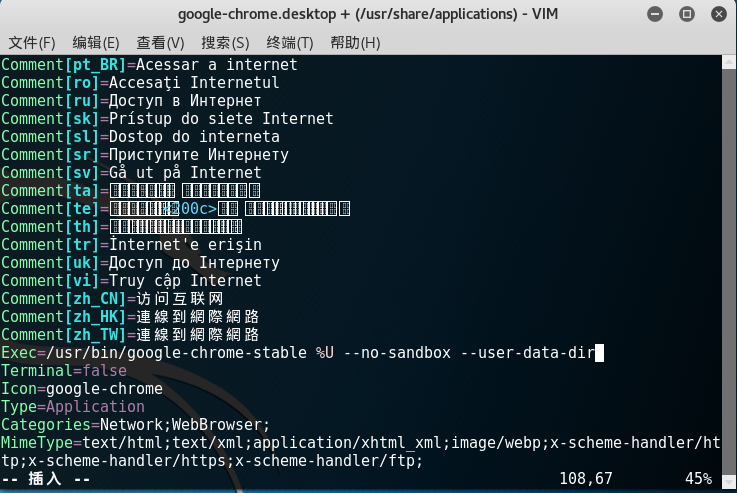The width and height of the screenshot is (737, 493).
Task: Maximize the VIM terminal window
Action: point(685,14)
